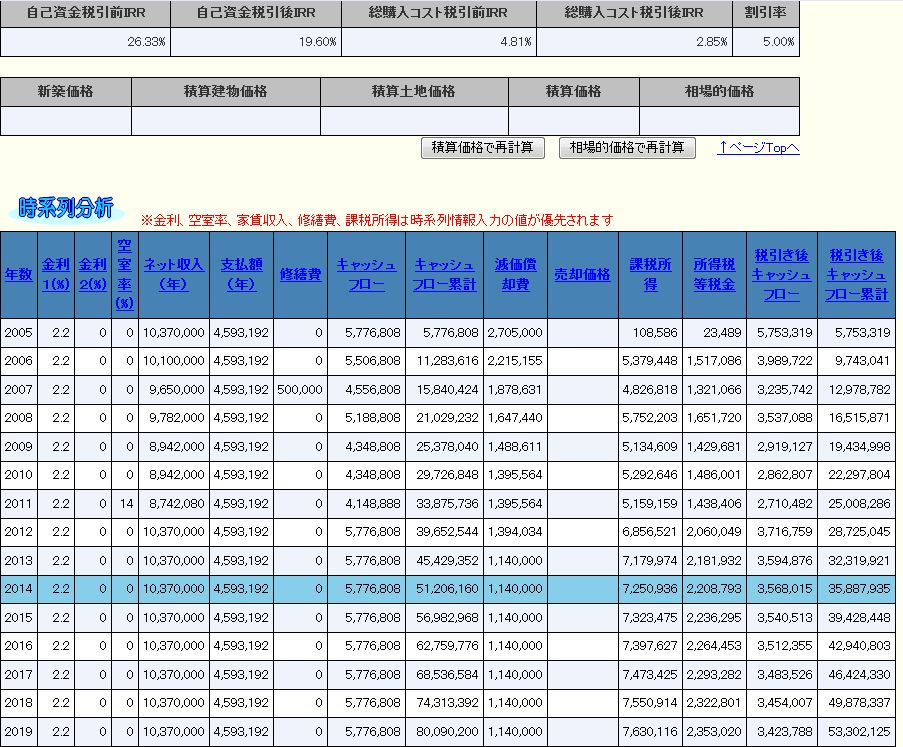Select the 減価償却費 column header link
This screenshot has width=903, height=747.
pos(519,275)
